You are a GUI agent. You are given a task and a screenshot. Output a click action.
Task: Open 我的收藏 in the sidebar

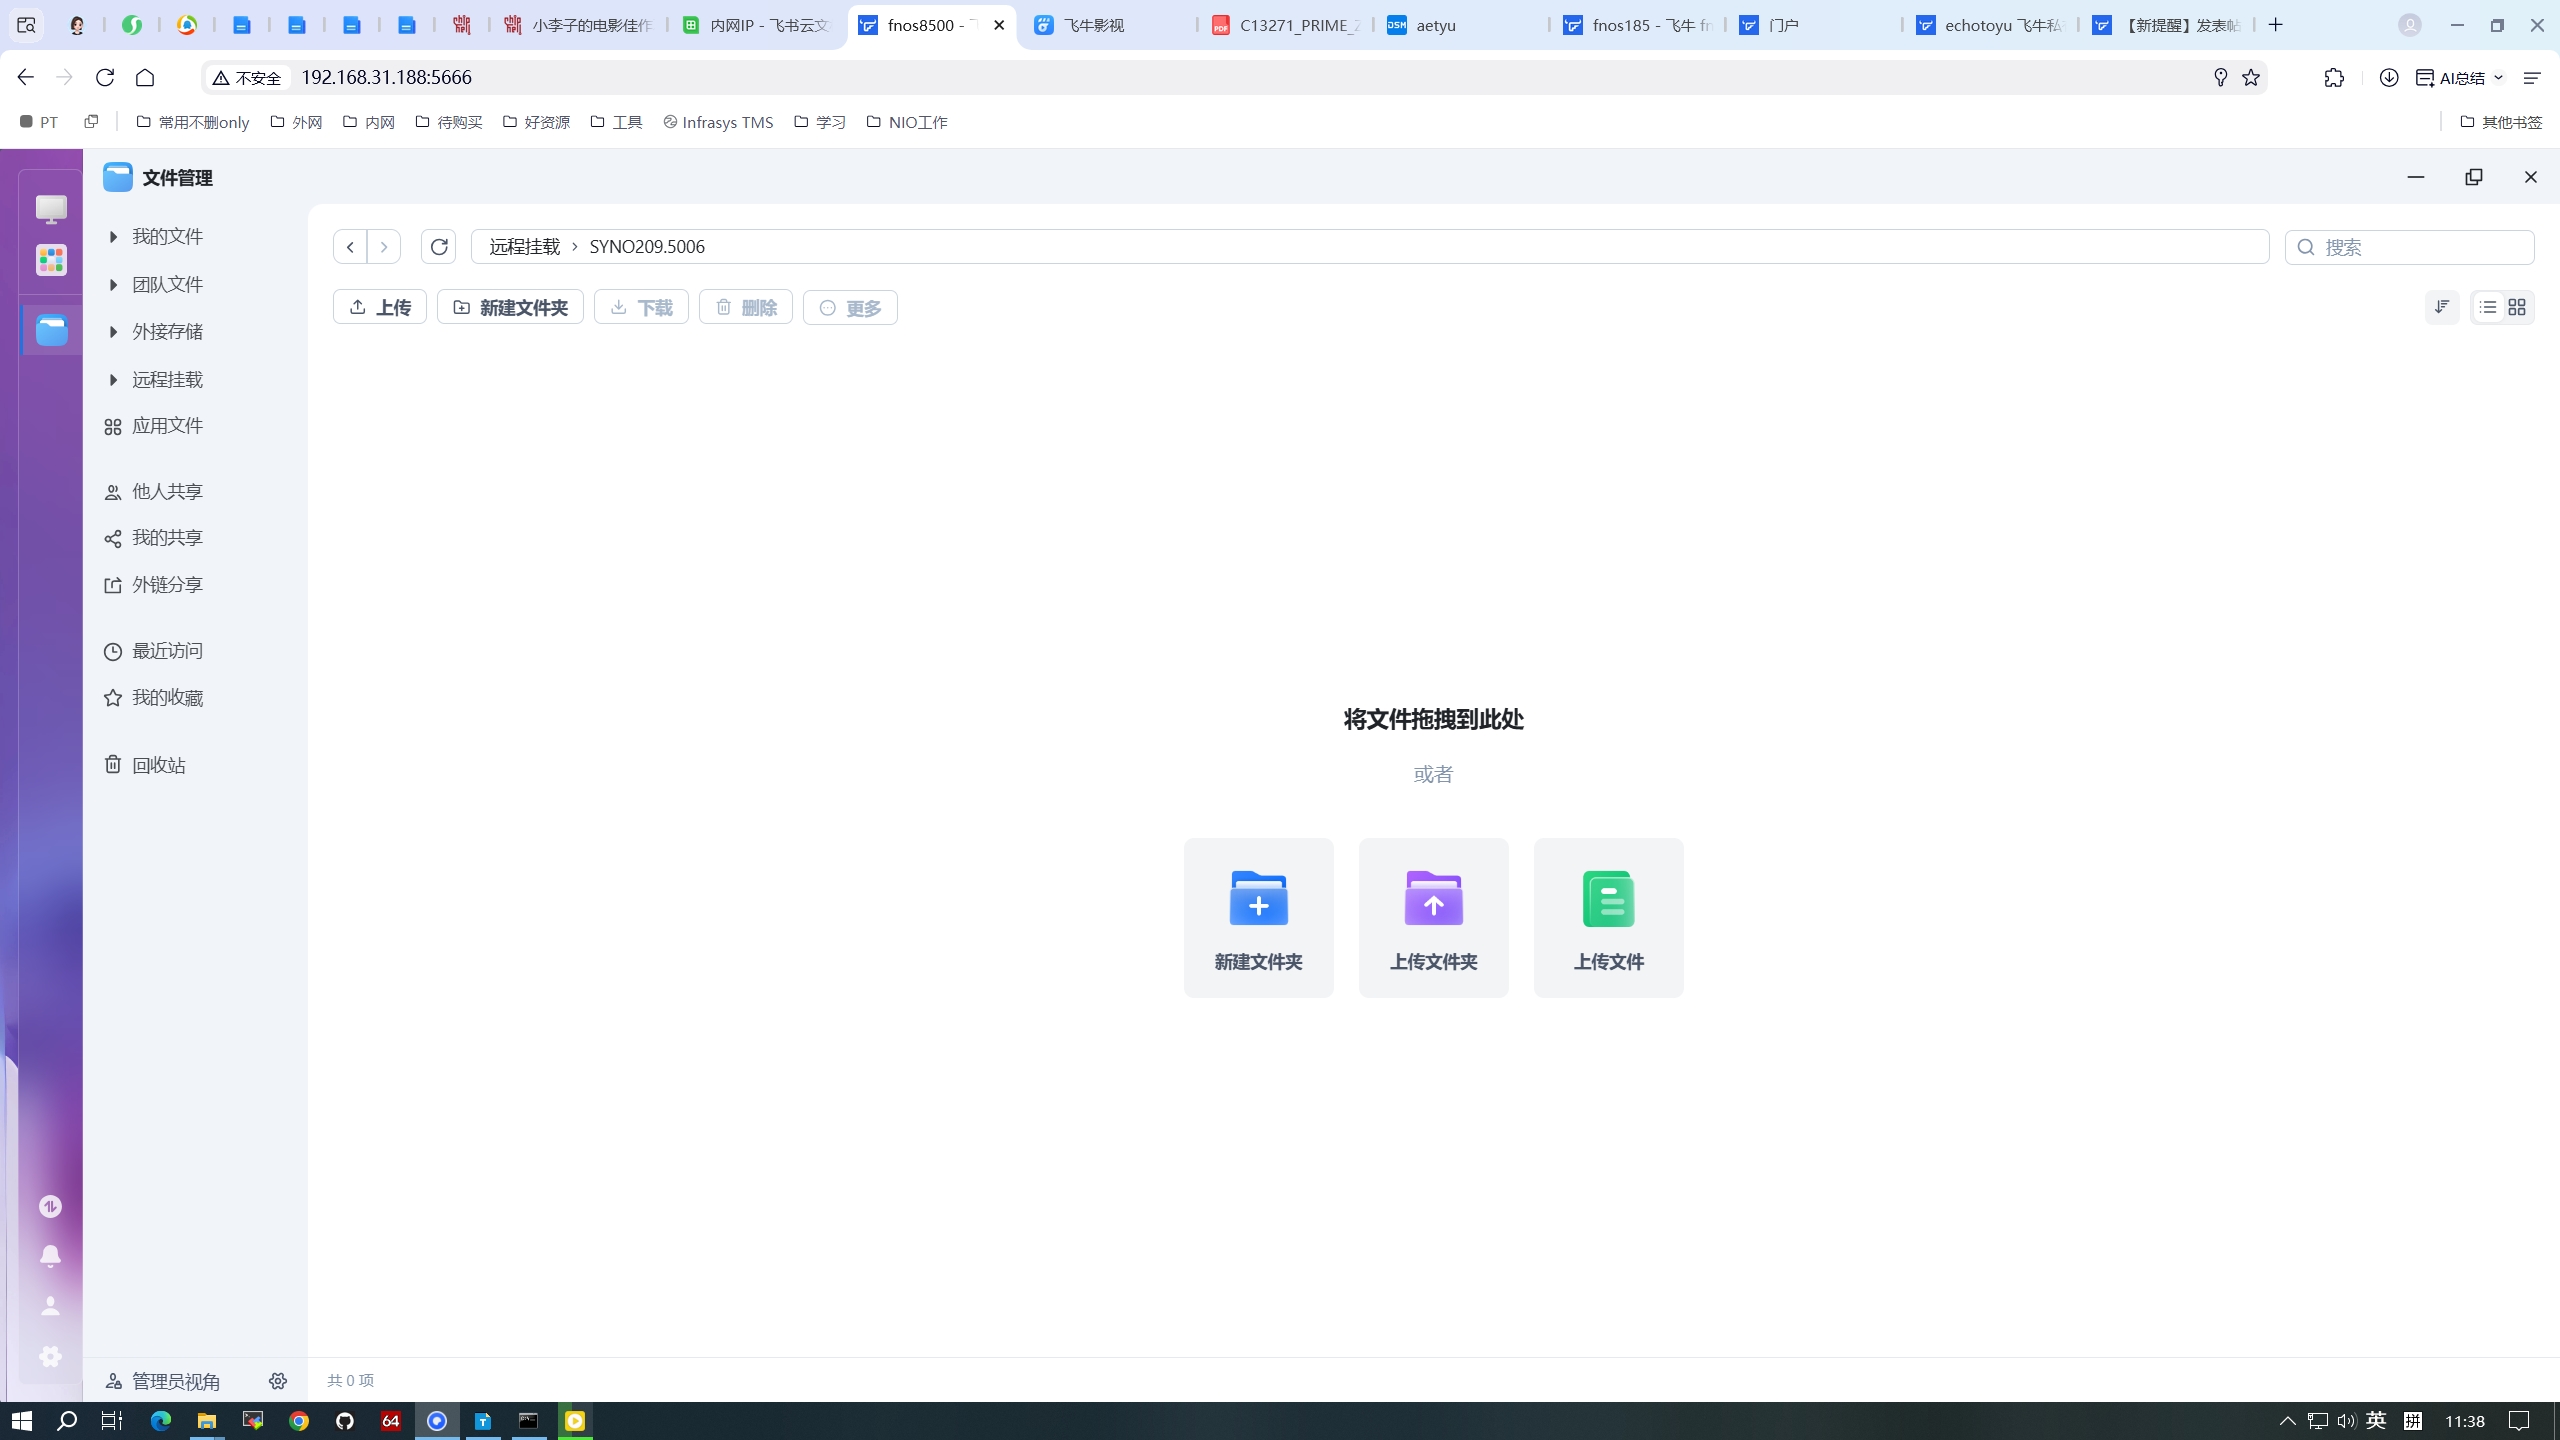point(167,698)
